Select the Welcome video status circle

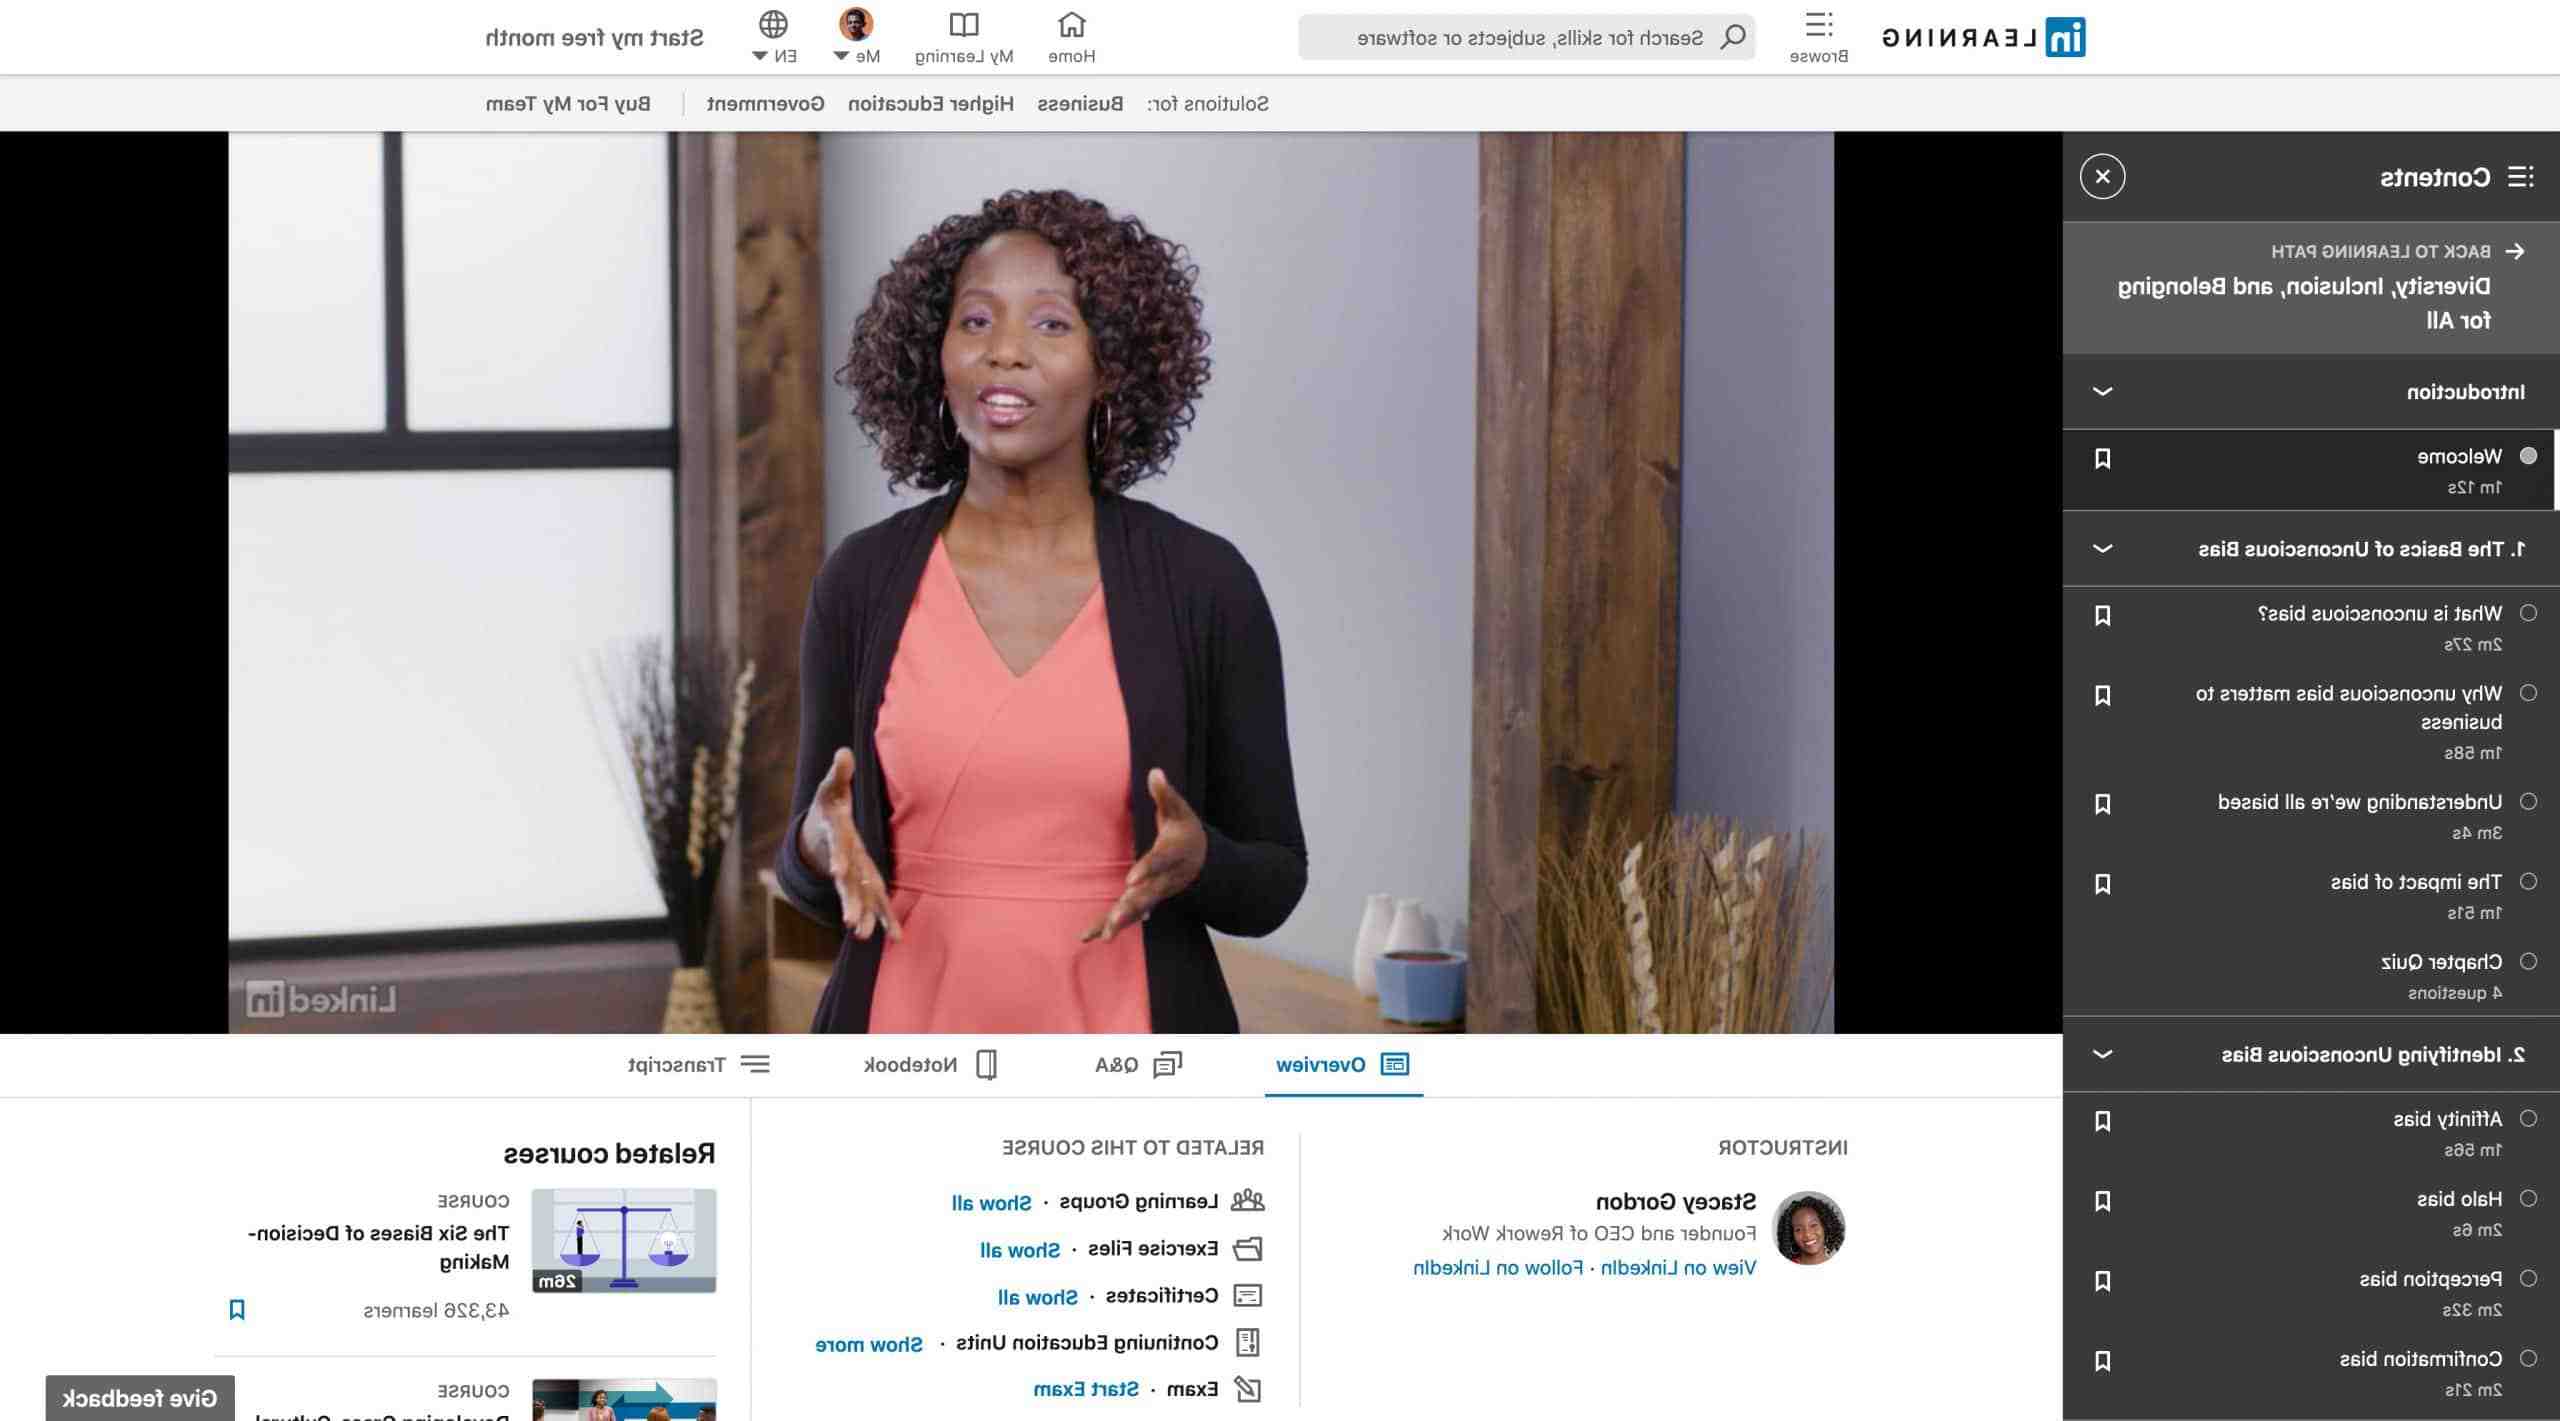[x=2529, y=456]
